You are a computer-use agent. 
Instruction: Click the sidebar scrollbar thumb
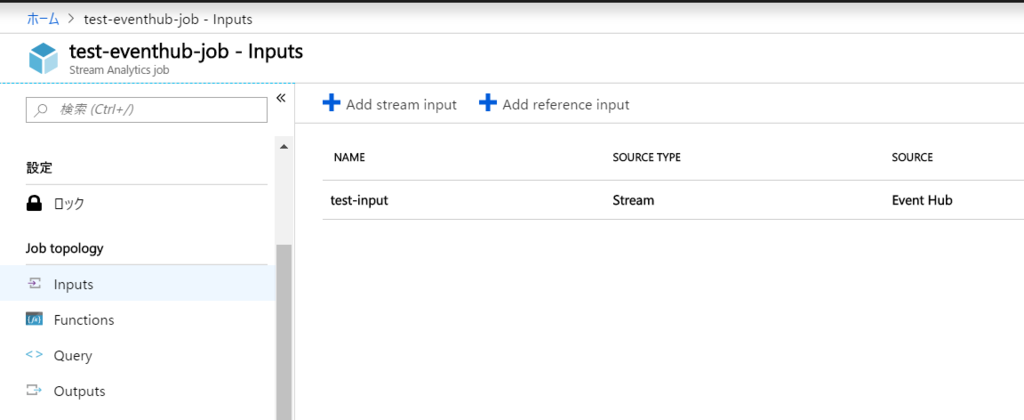coord(283,332)
